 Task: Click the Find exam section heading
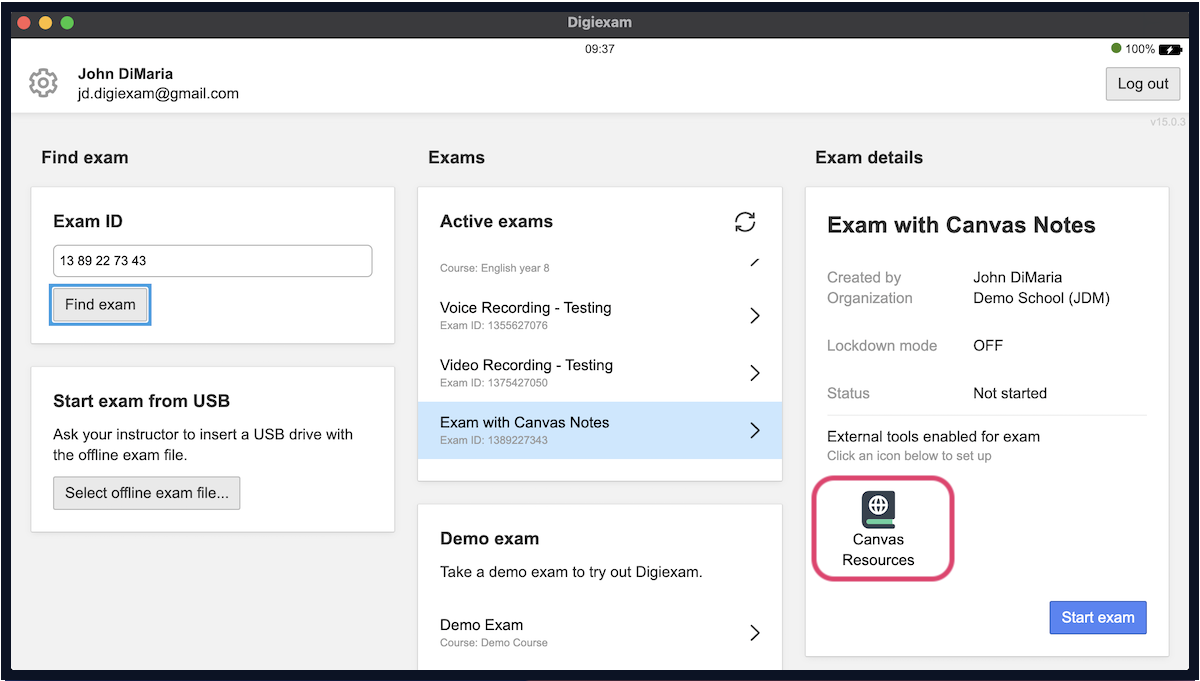[x=85, y=158]
